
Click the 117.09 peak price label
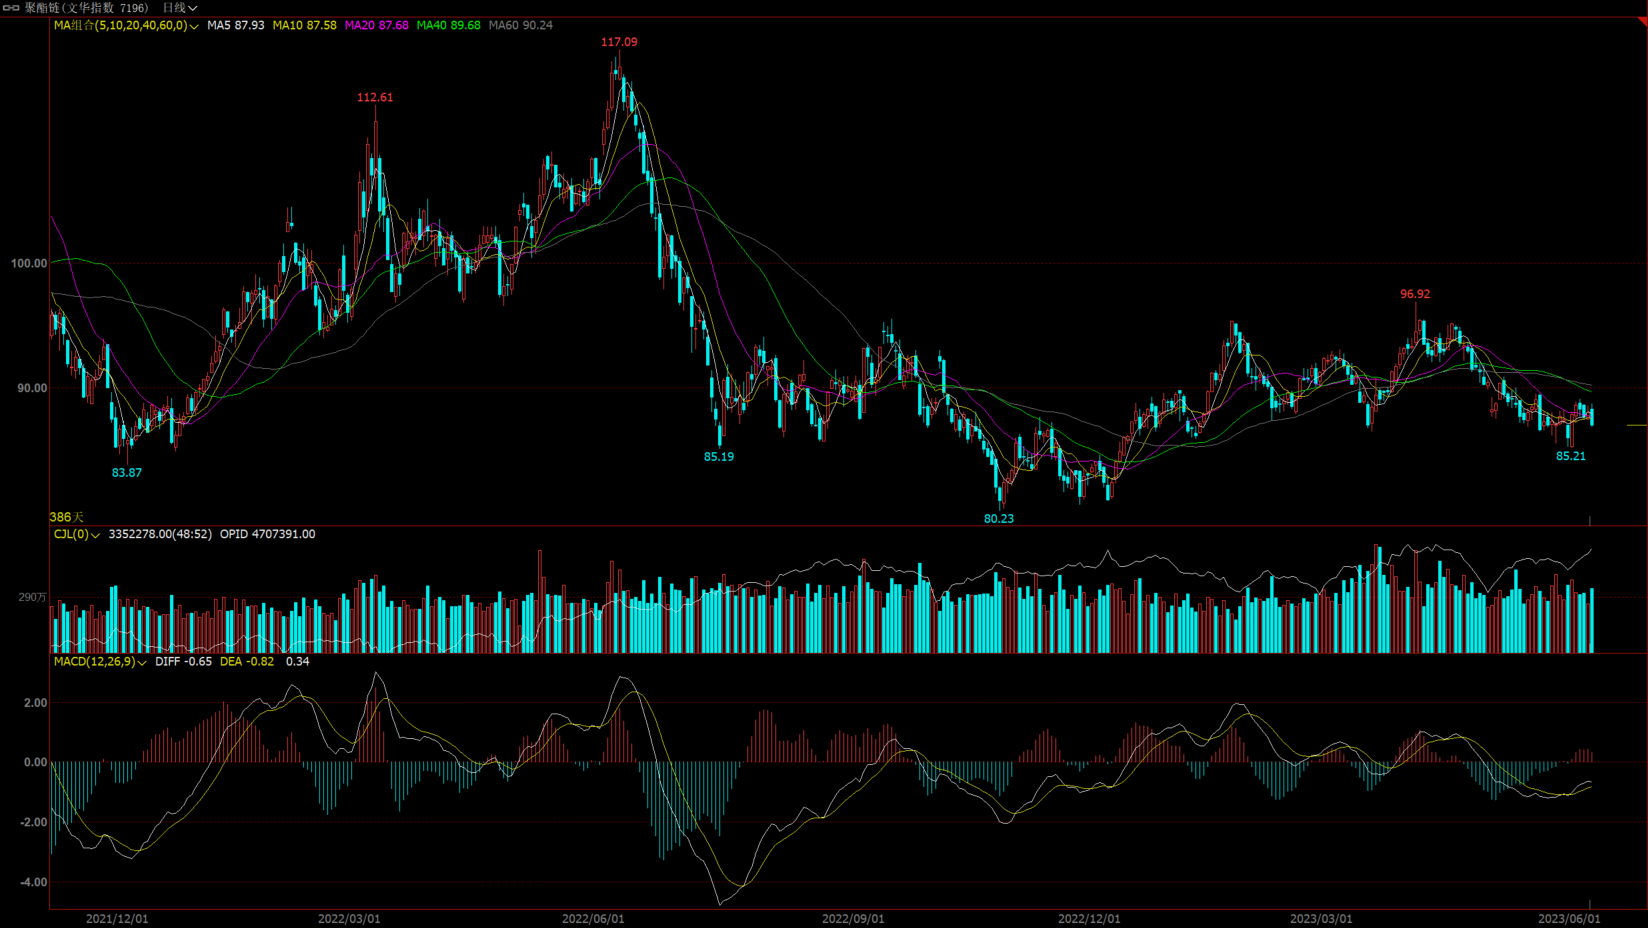click(619, 42)
